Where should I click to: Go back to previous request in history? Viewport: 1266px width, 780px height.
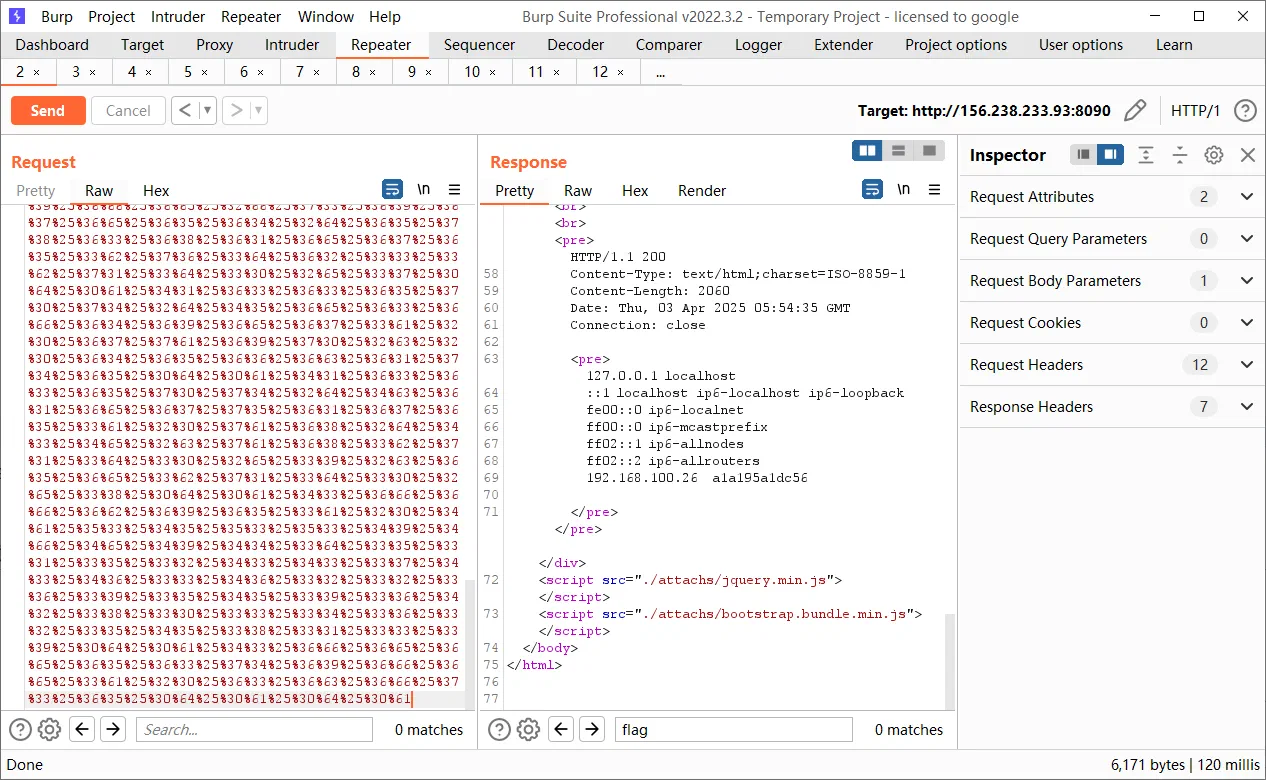click(x=185, y=110)
